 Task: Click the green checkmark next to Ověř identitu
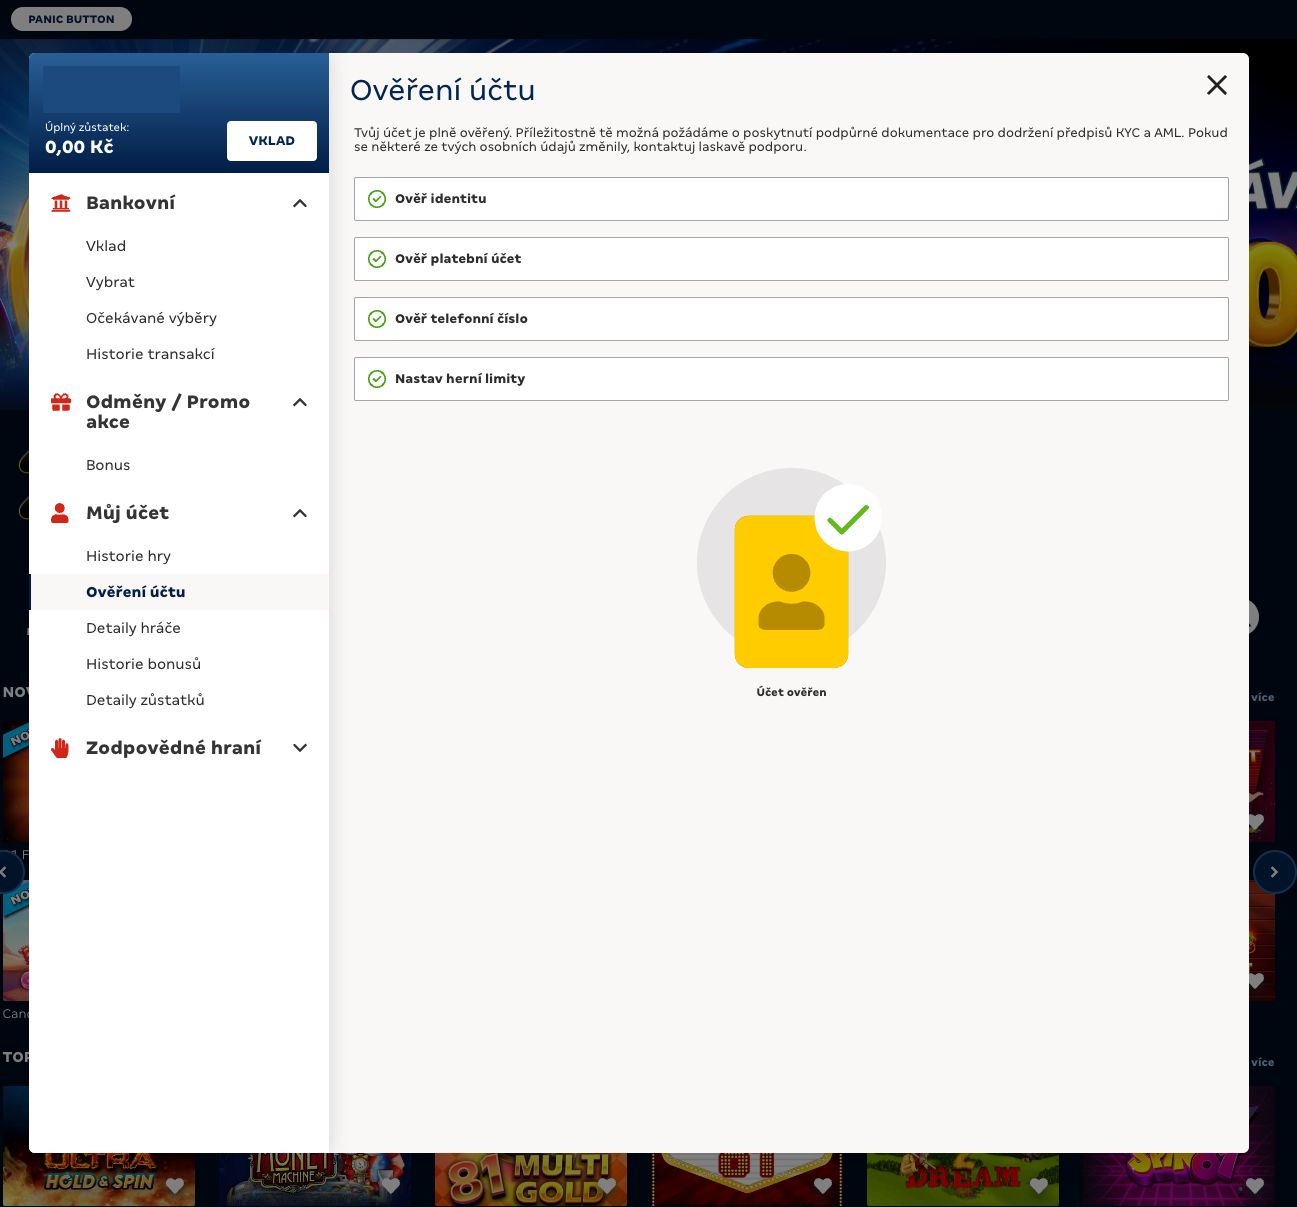coord(377,199)
